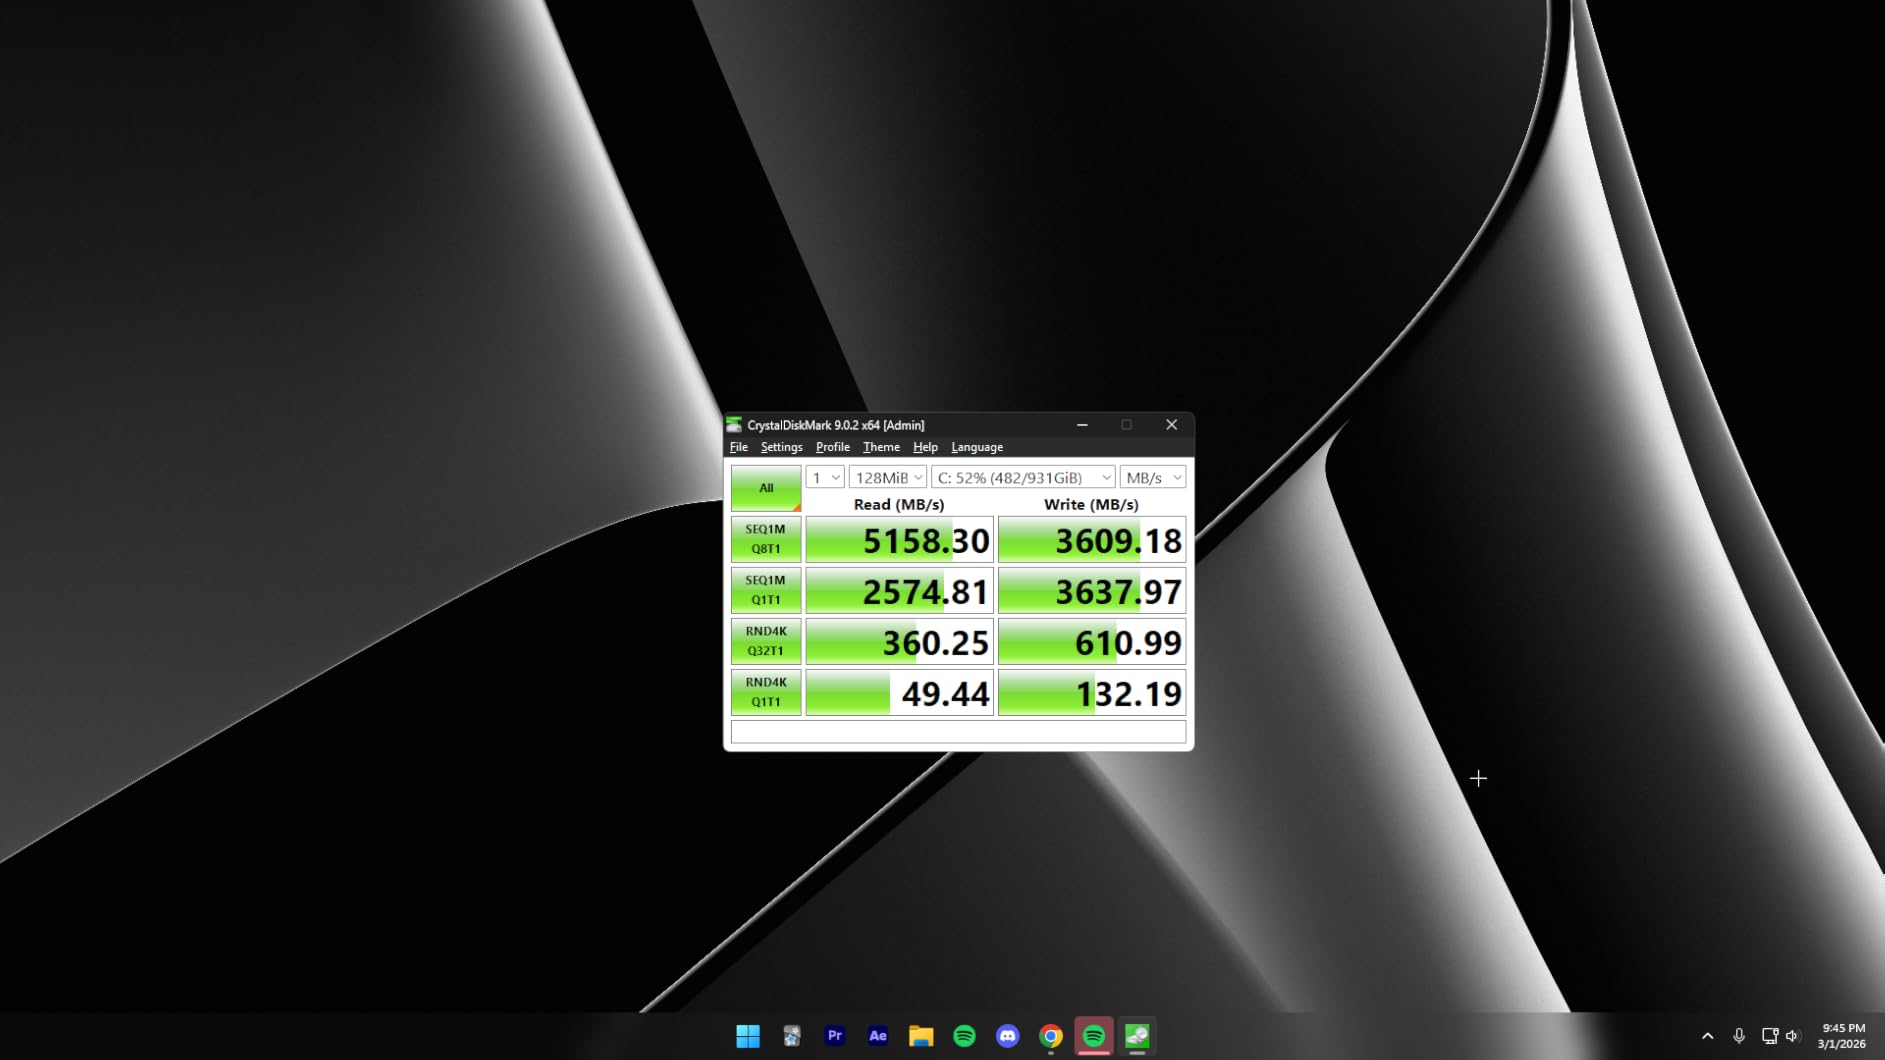Viewport: 1885px width, 1060px height.
Task: Open File Explorer from the taskbar
Action: click(921, 1036)
